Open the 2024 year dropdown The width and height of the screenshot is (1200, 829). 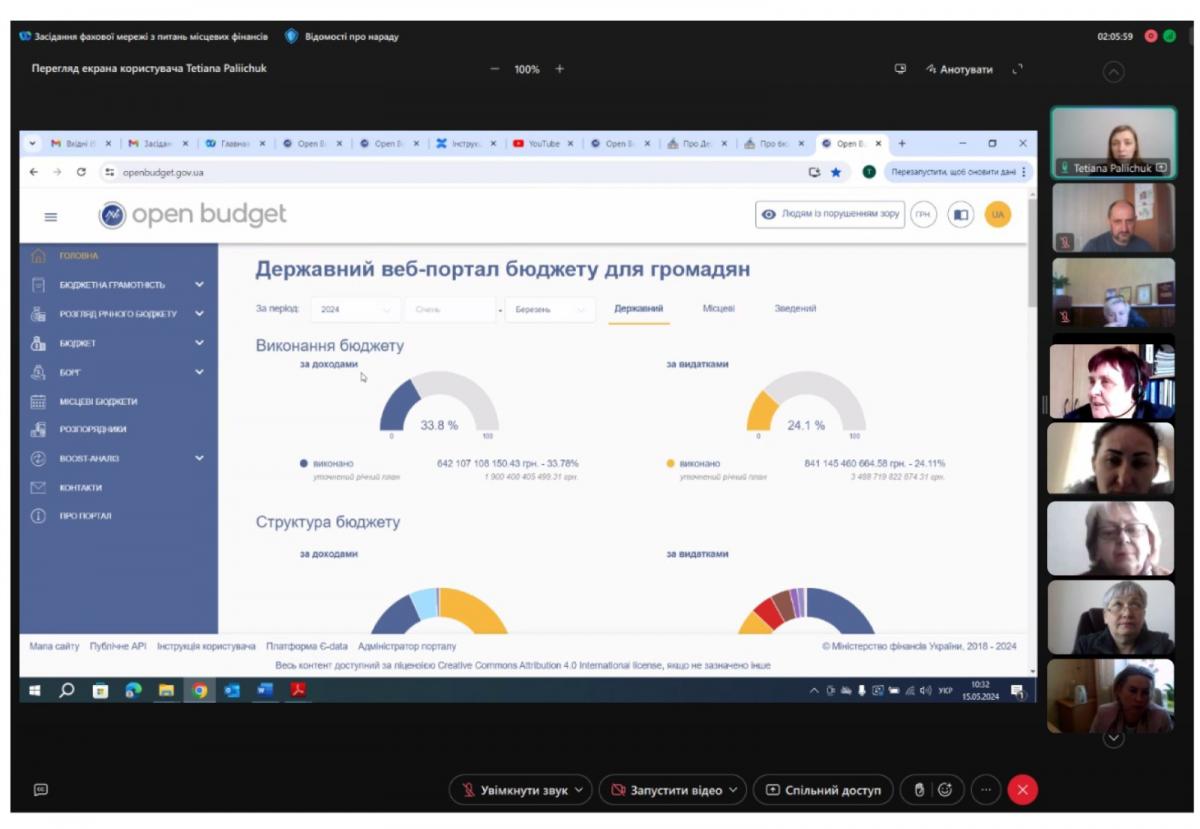(355, 310)
